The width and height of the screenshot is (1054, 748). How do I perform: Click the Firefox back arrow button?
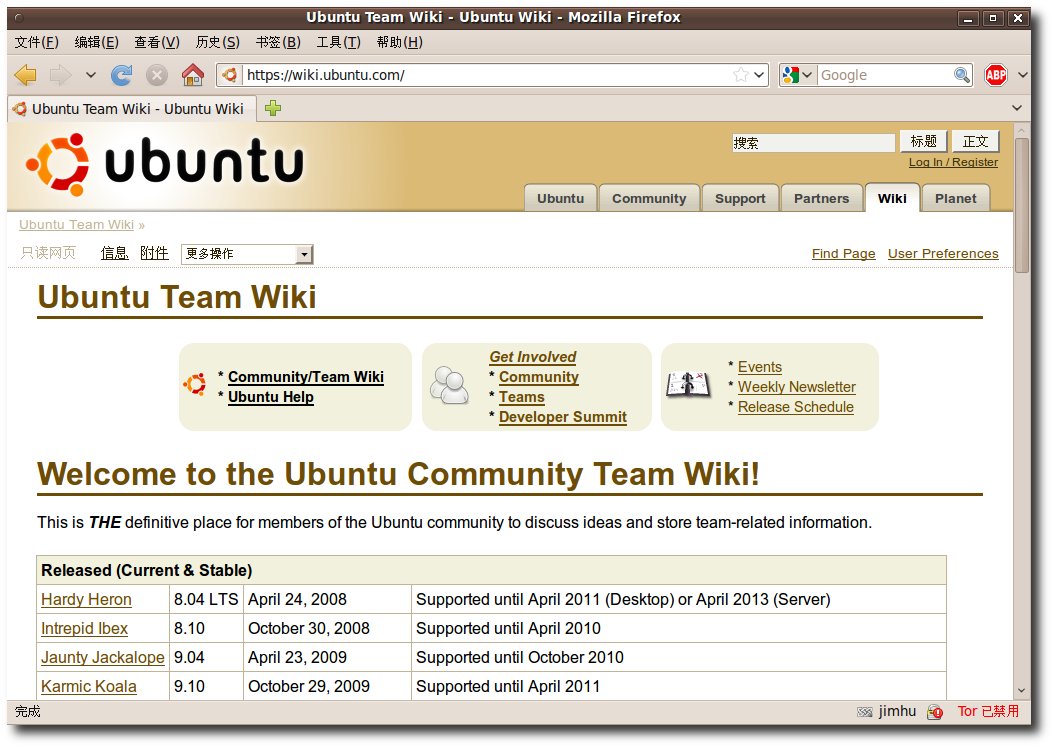point(26,75)
